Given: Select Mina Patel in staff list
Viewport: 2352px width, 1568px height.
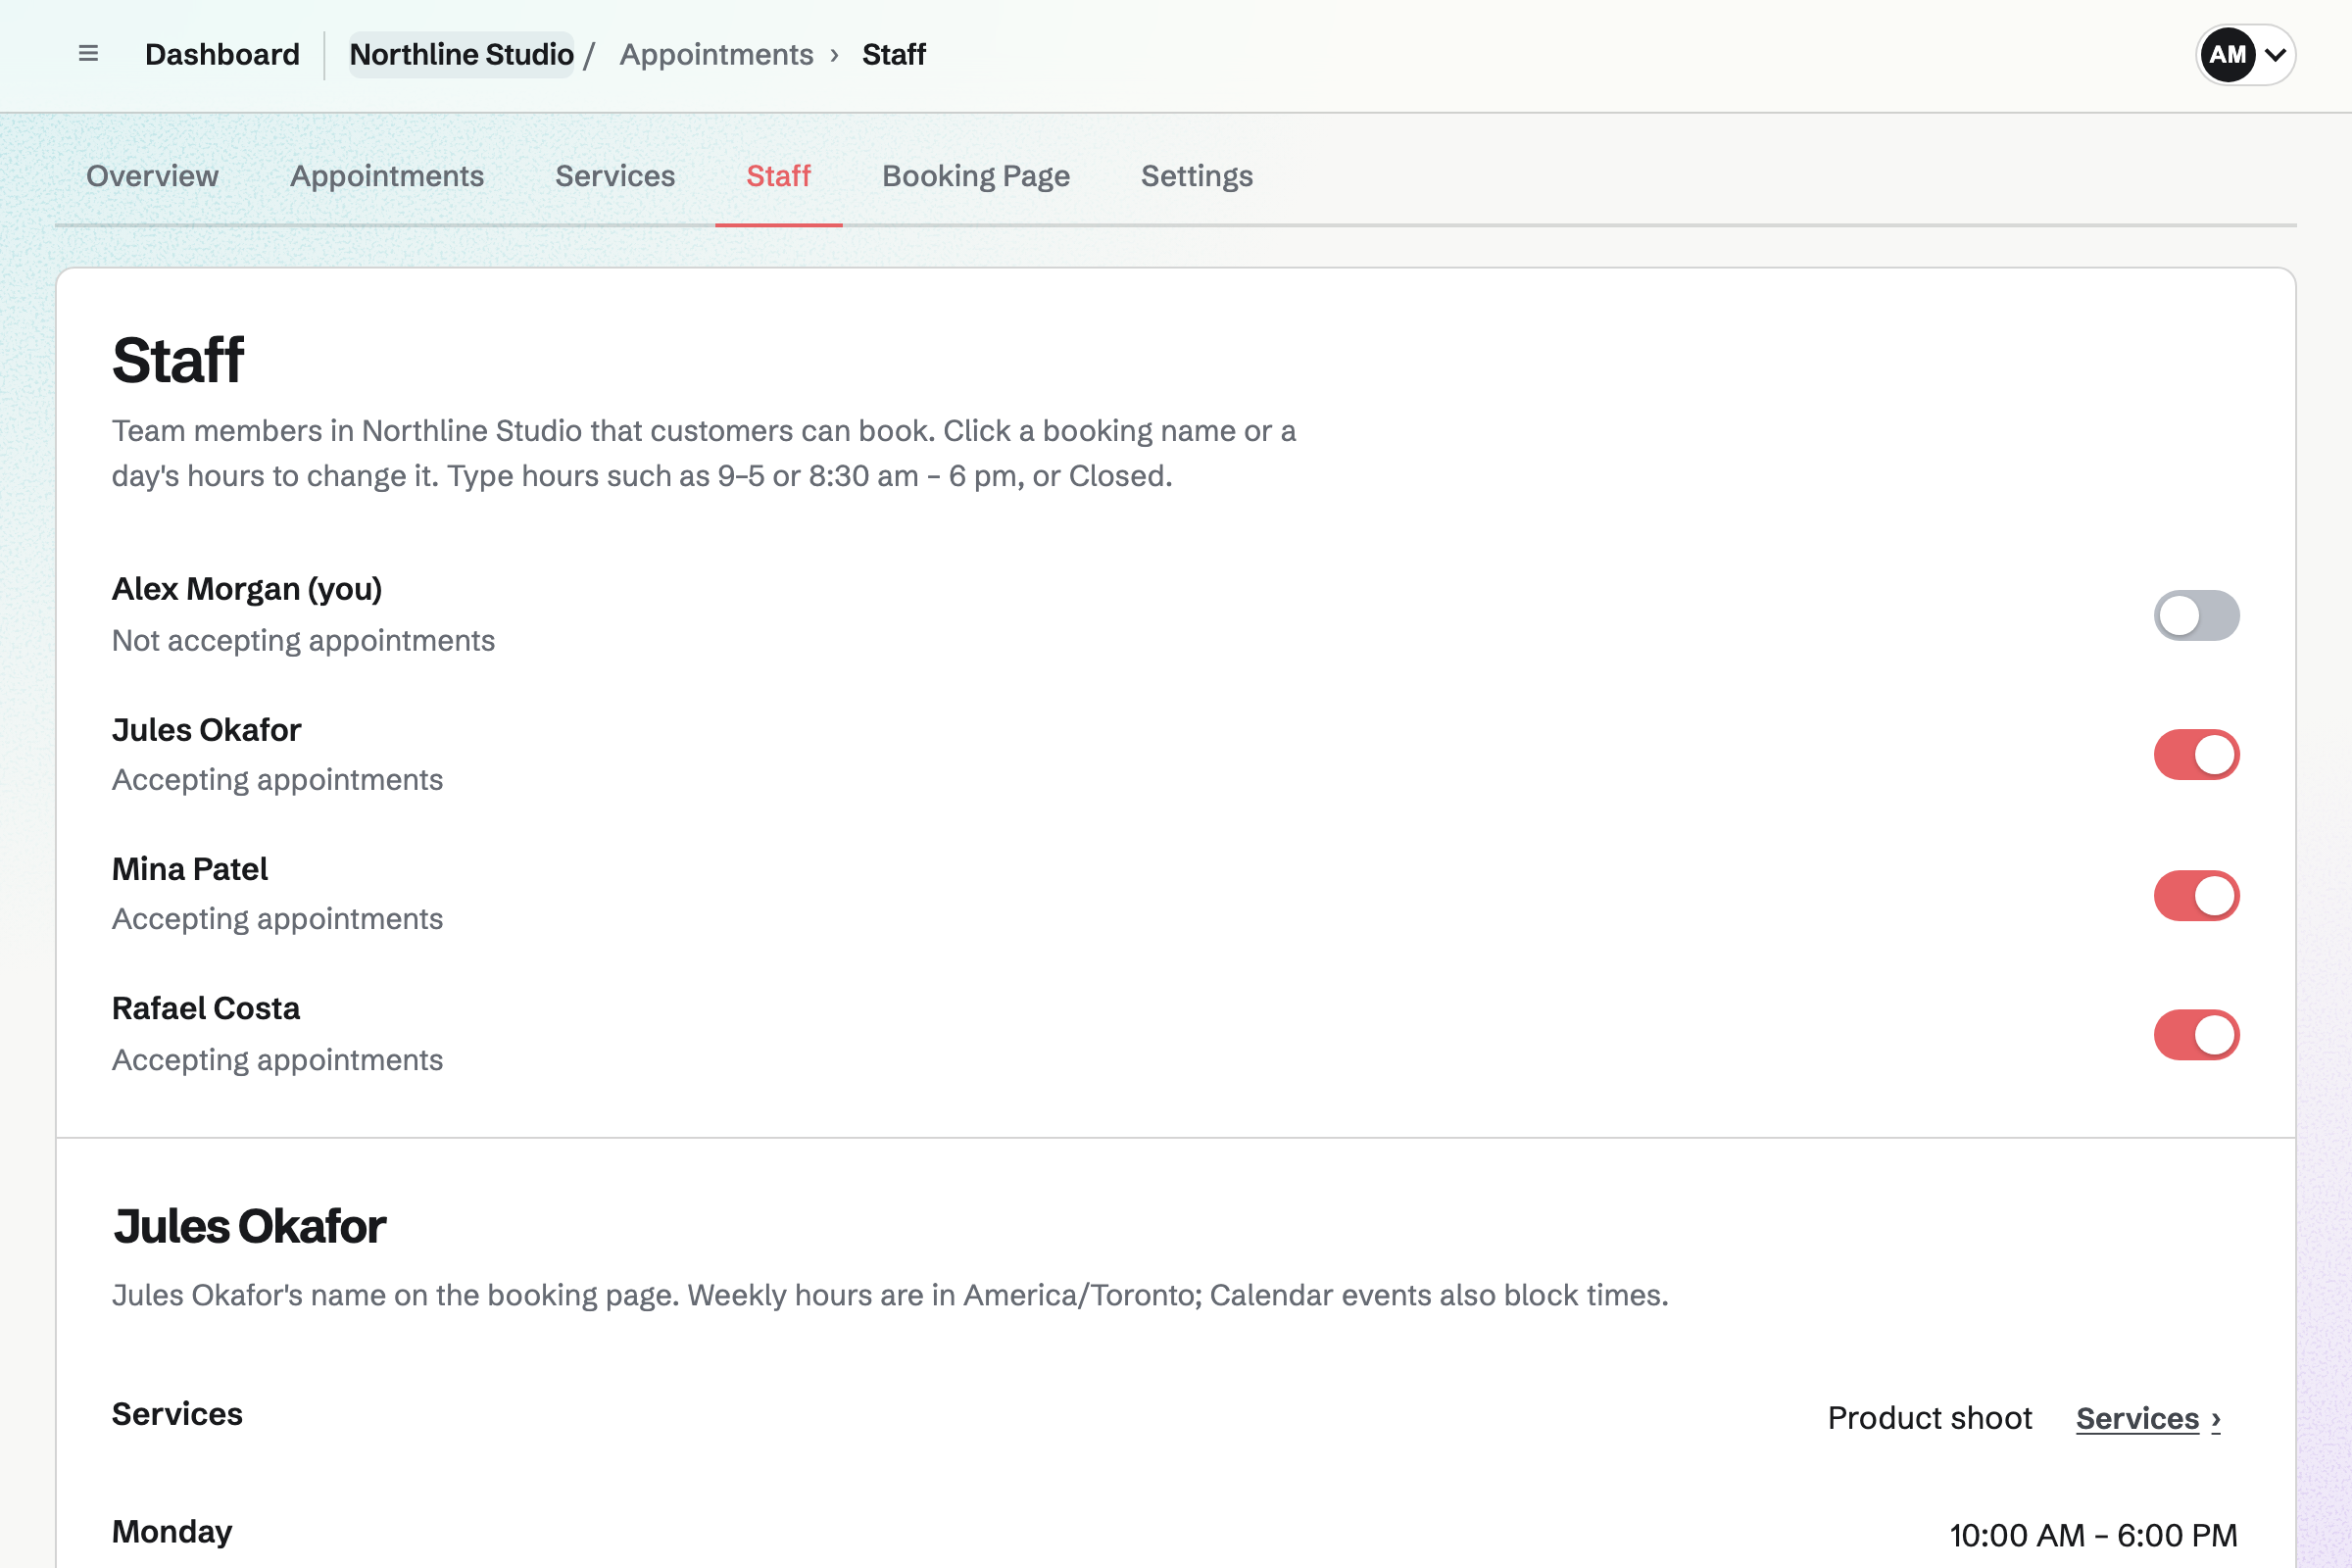Looking at the screenshot, I should tap(1176, 894).
